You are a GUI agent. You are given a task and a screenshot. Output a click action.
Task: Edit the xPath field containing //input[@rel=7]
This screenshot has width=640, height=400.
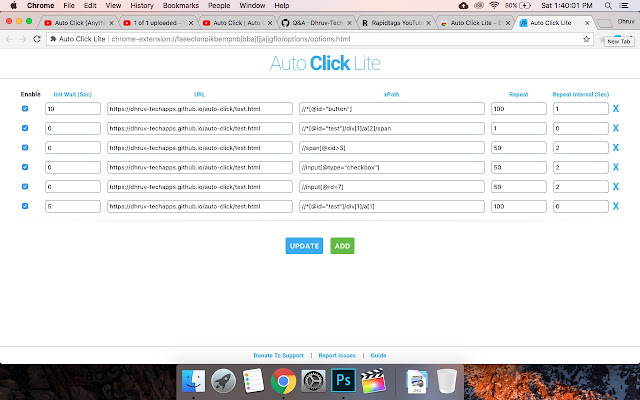[392, 187]
